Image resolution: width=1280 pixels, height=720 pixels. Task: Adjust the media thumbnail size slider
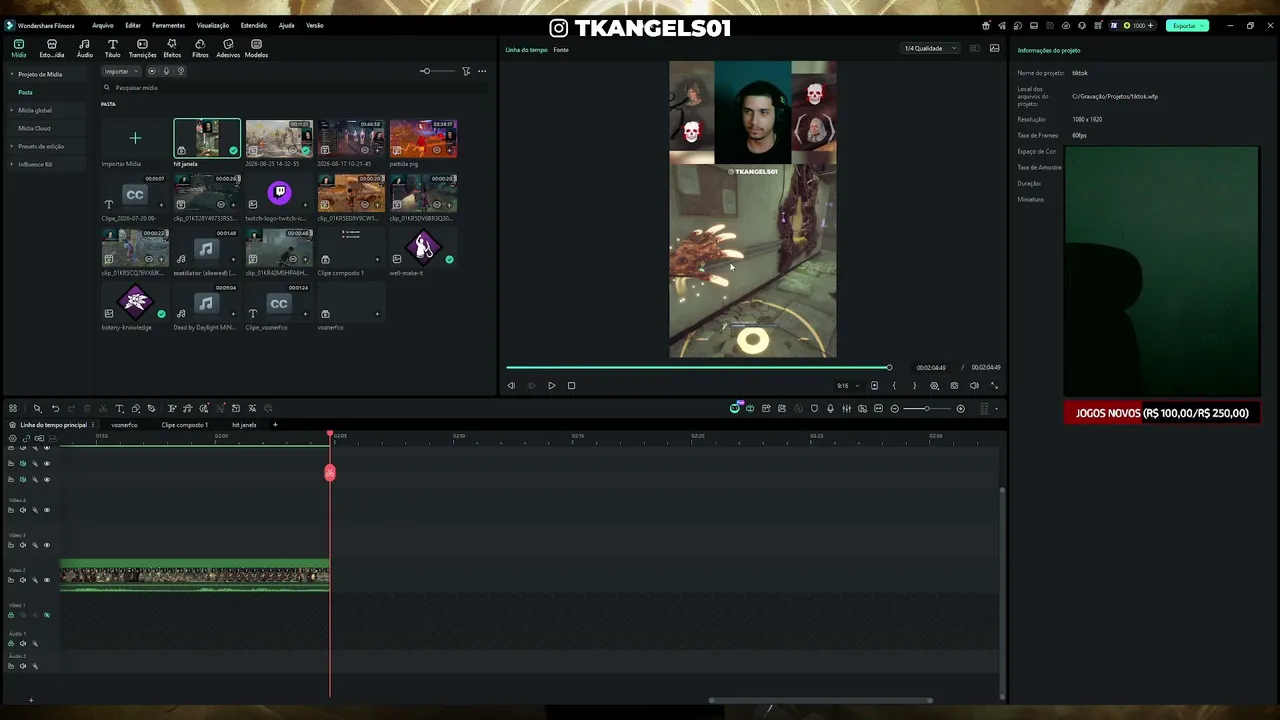pos(438,71)
